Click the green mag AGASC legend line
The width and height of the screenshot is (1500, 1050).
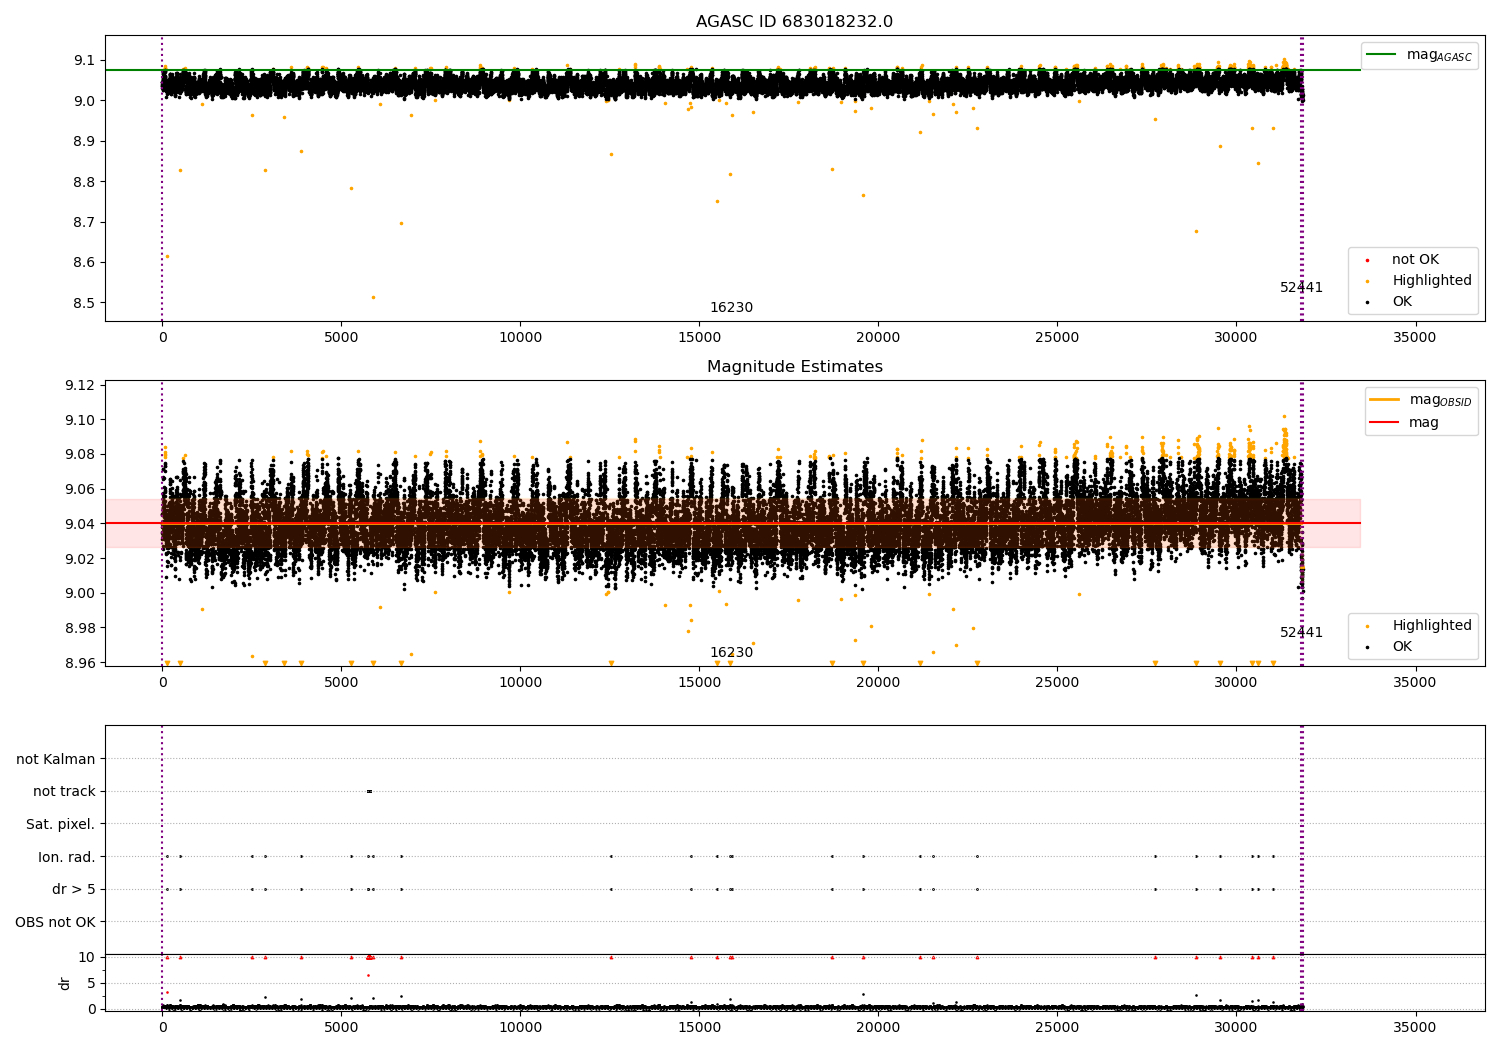(1381, 55)
